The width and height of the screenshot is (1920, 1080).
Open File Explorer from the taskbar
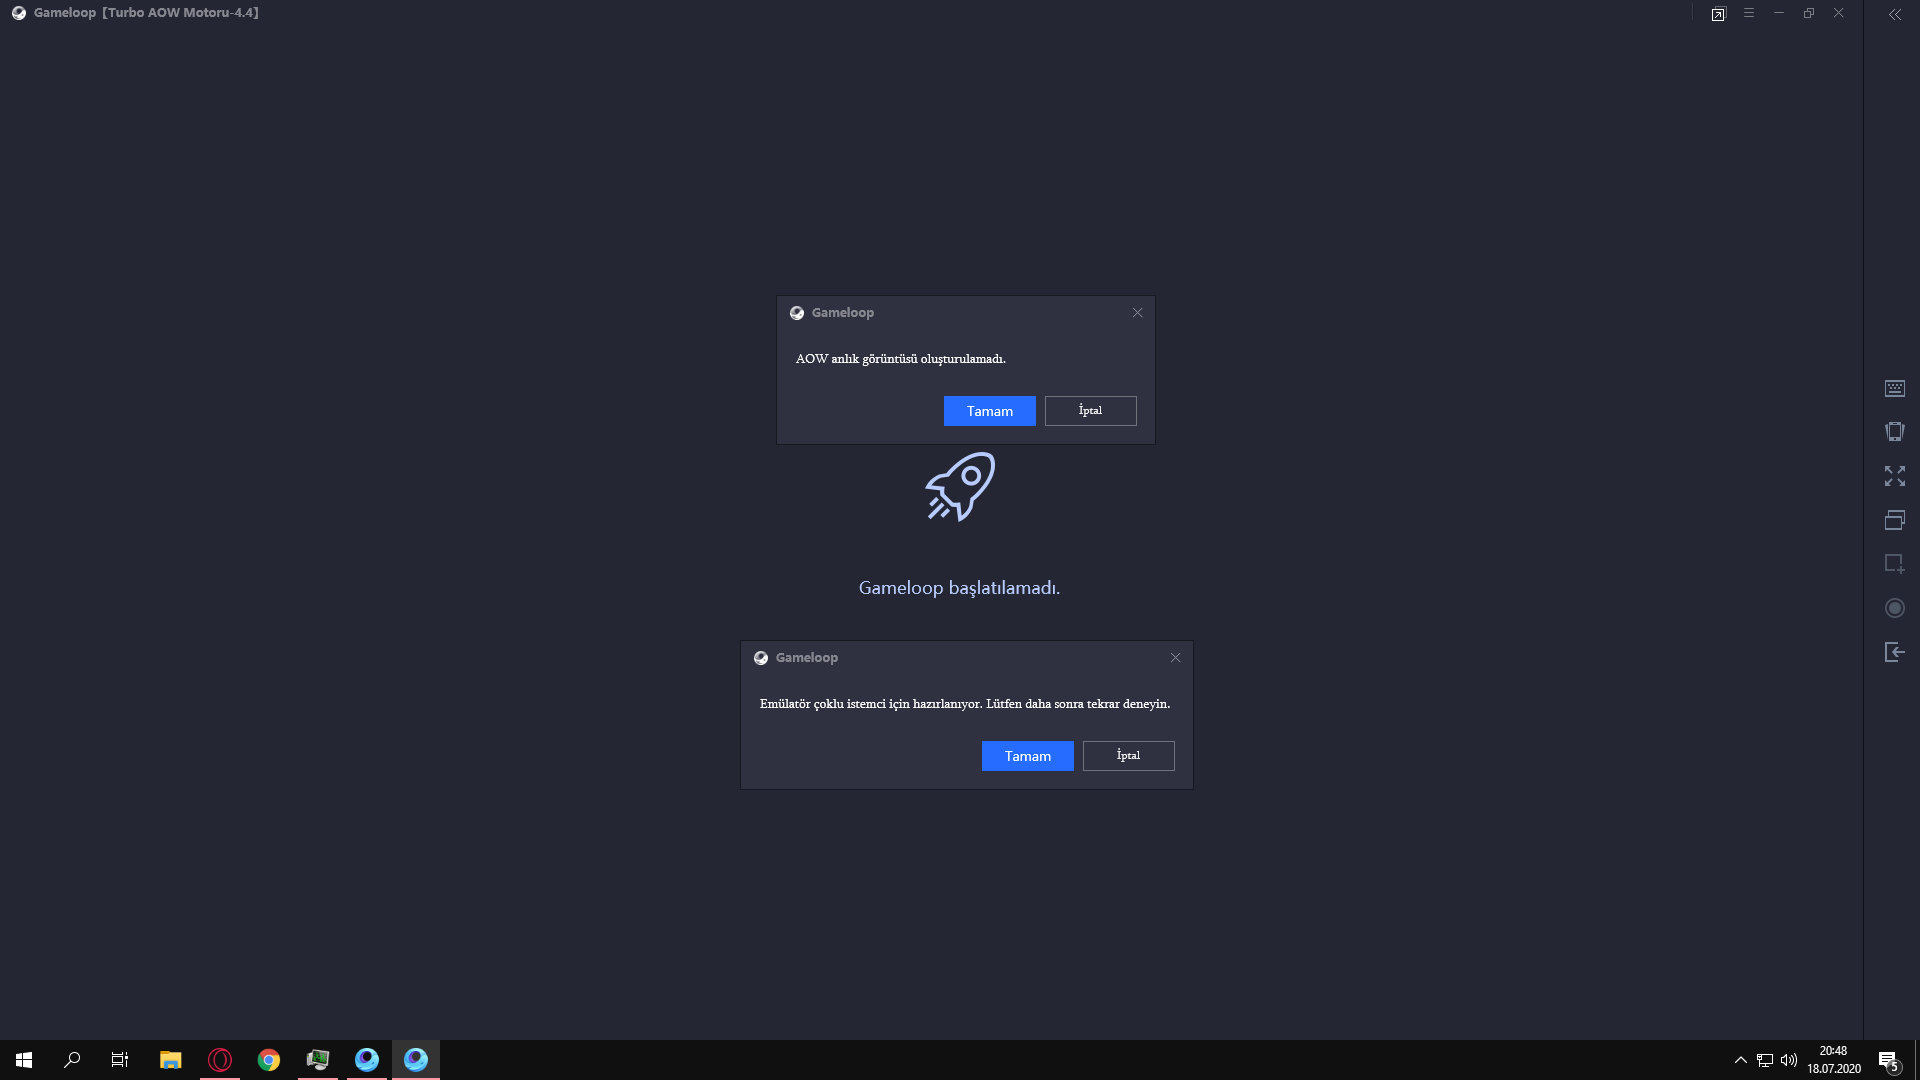(x=170, y=1060)
